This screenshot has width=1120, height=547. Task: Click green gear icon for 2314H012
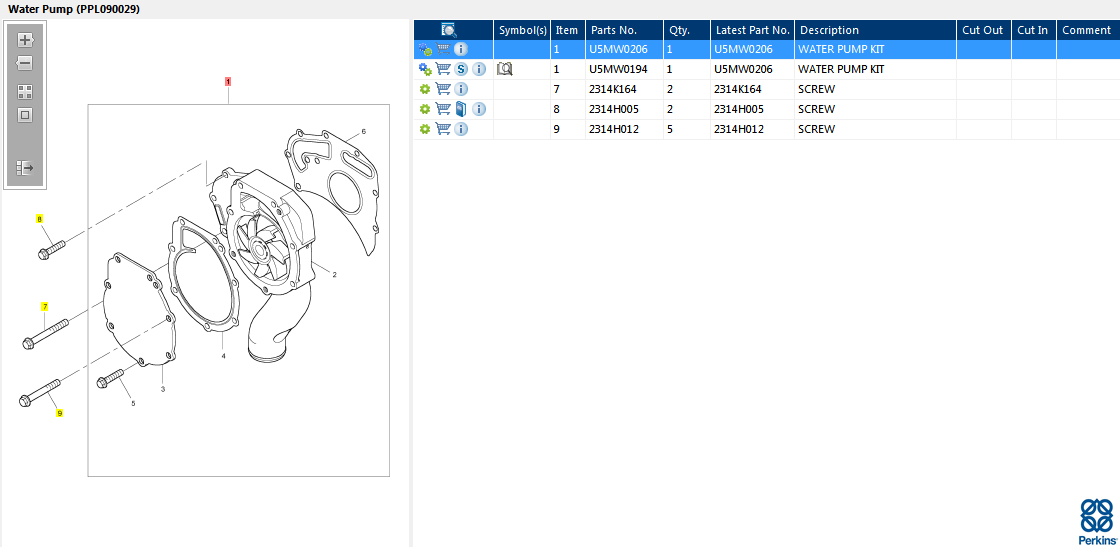point(425,129)
